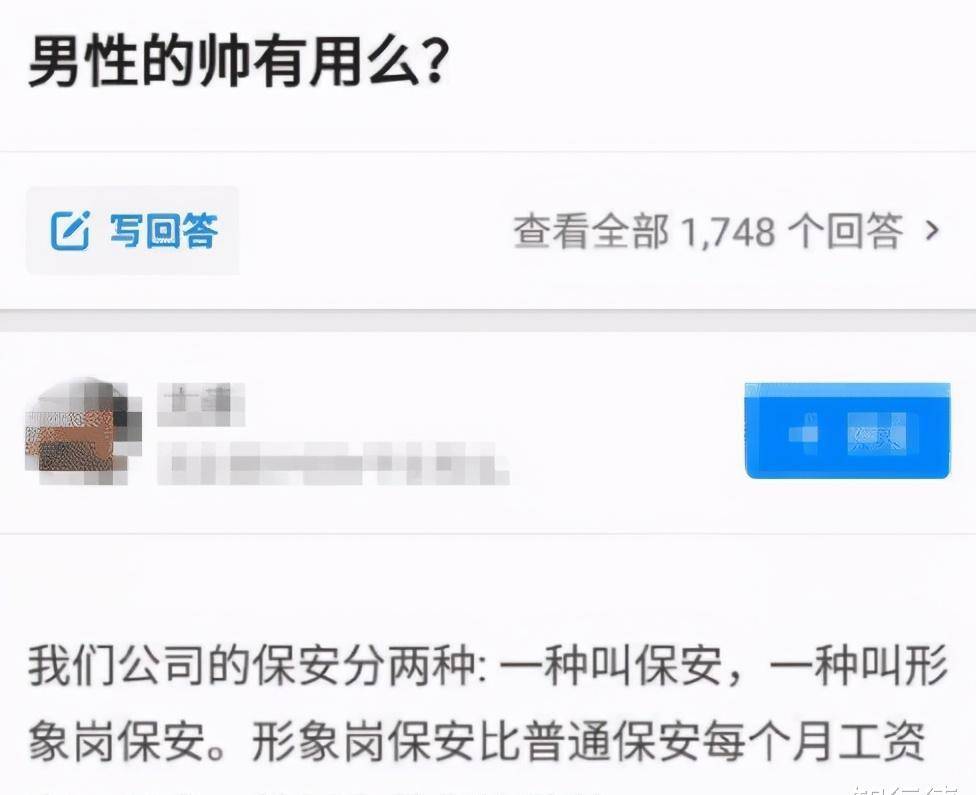Click the blurred user bio line

333,463
